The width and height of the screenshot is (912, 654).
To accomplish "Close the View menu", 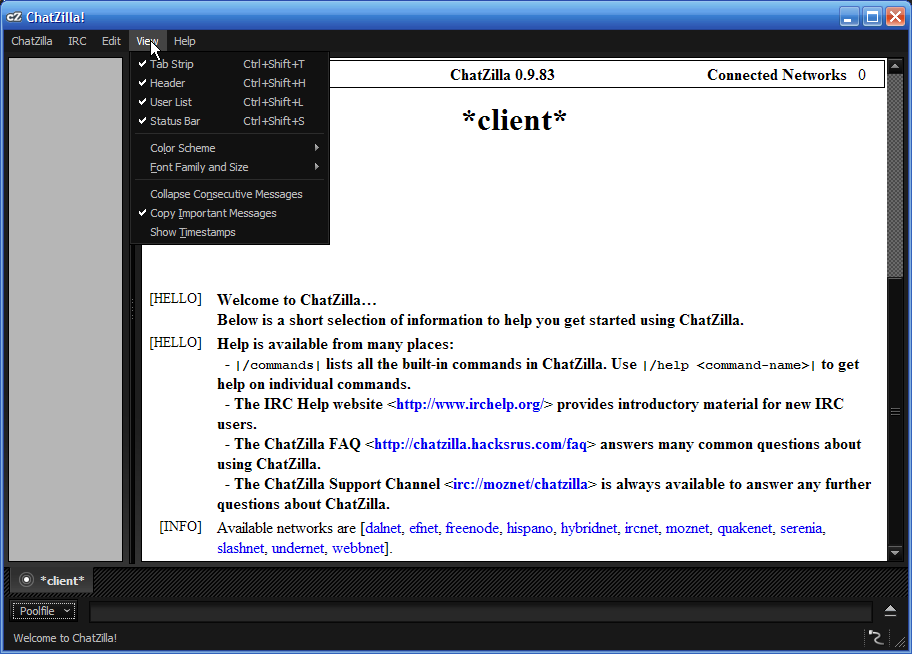I will (x=147, y=41).
